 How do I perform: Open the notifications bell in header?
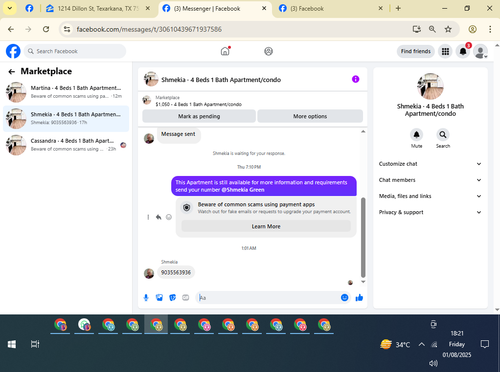463,51
